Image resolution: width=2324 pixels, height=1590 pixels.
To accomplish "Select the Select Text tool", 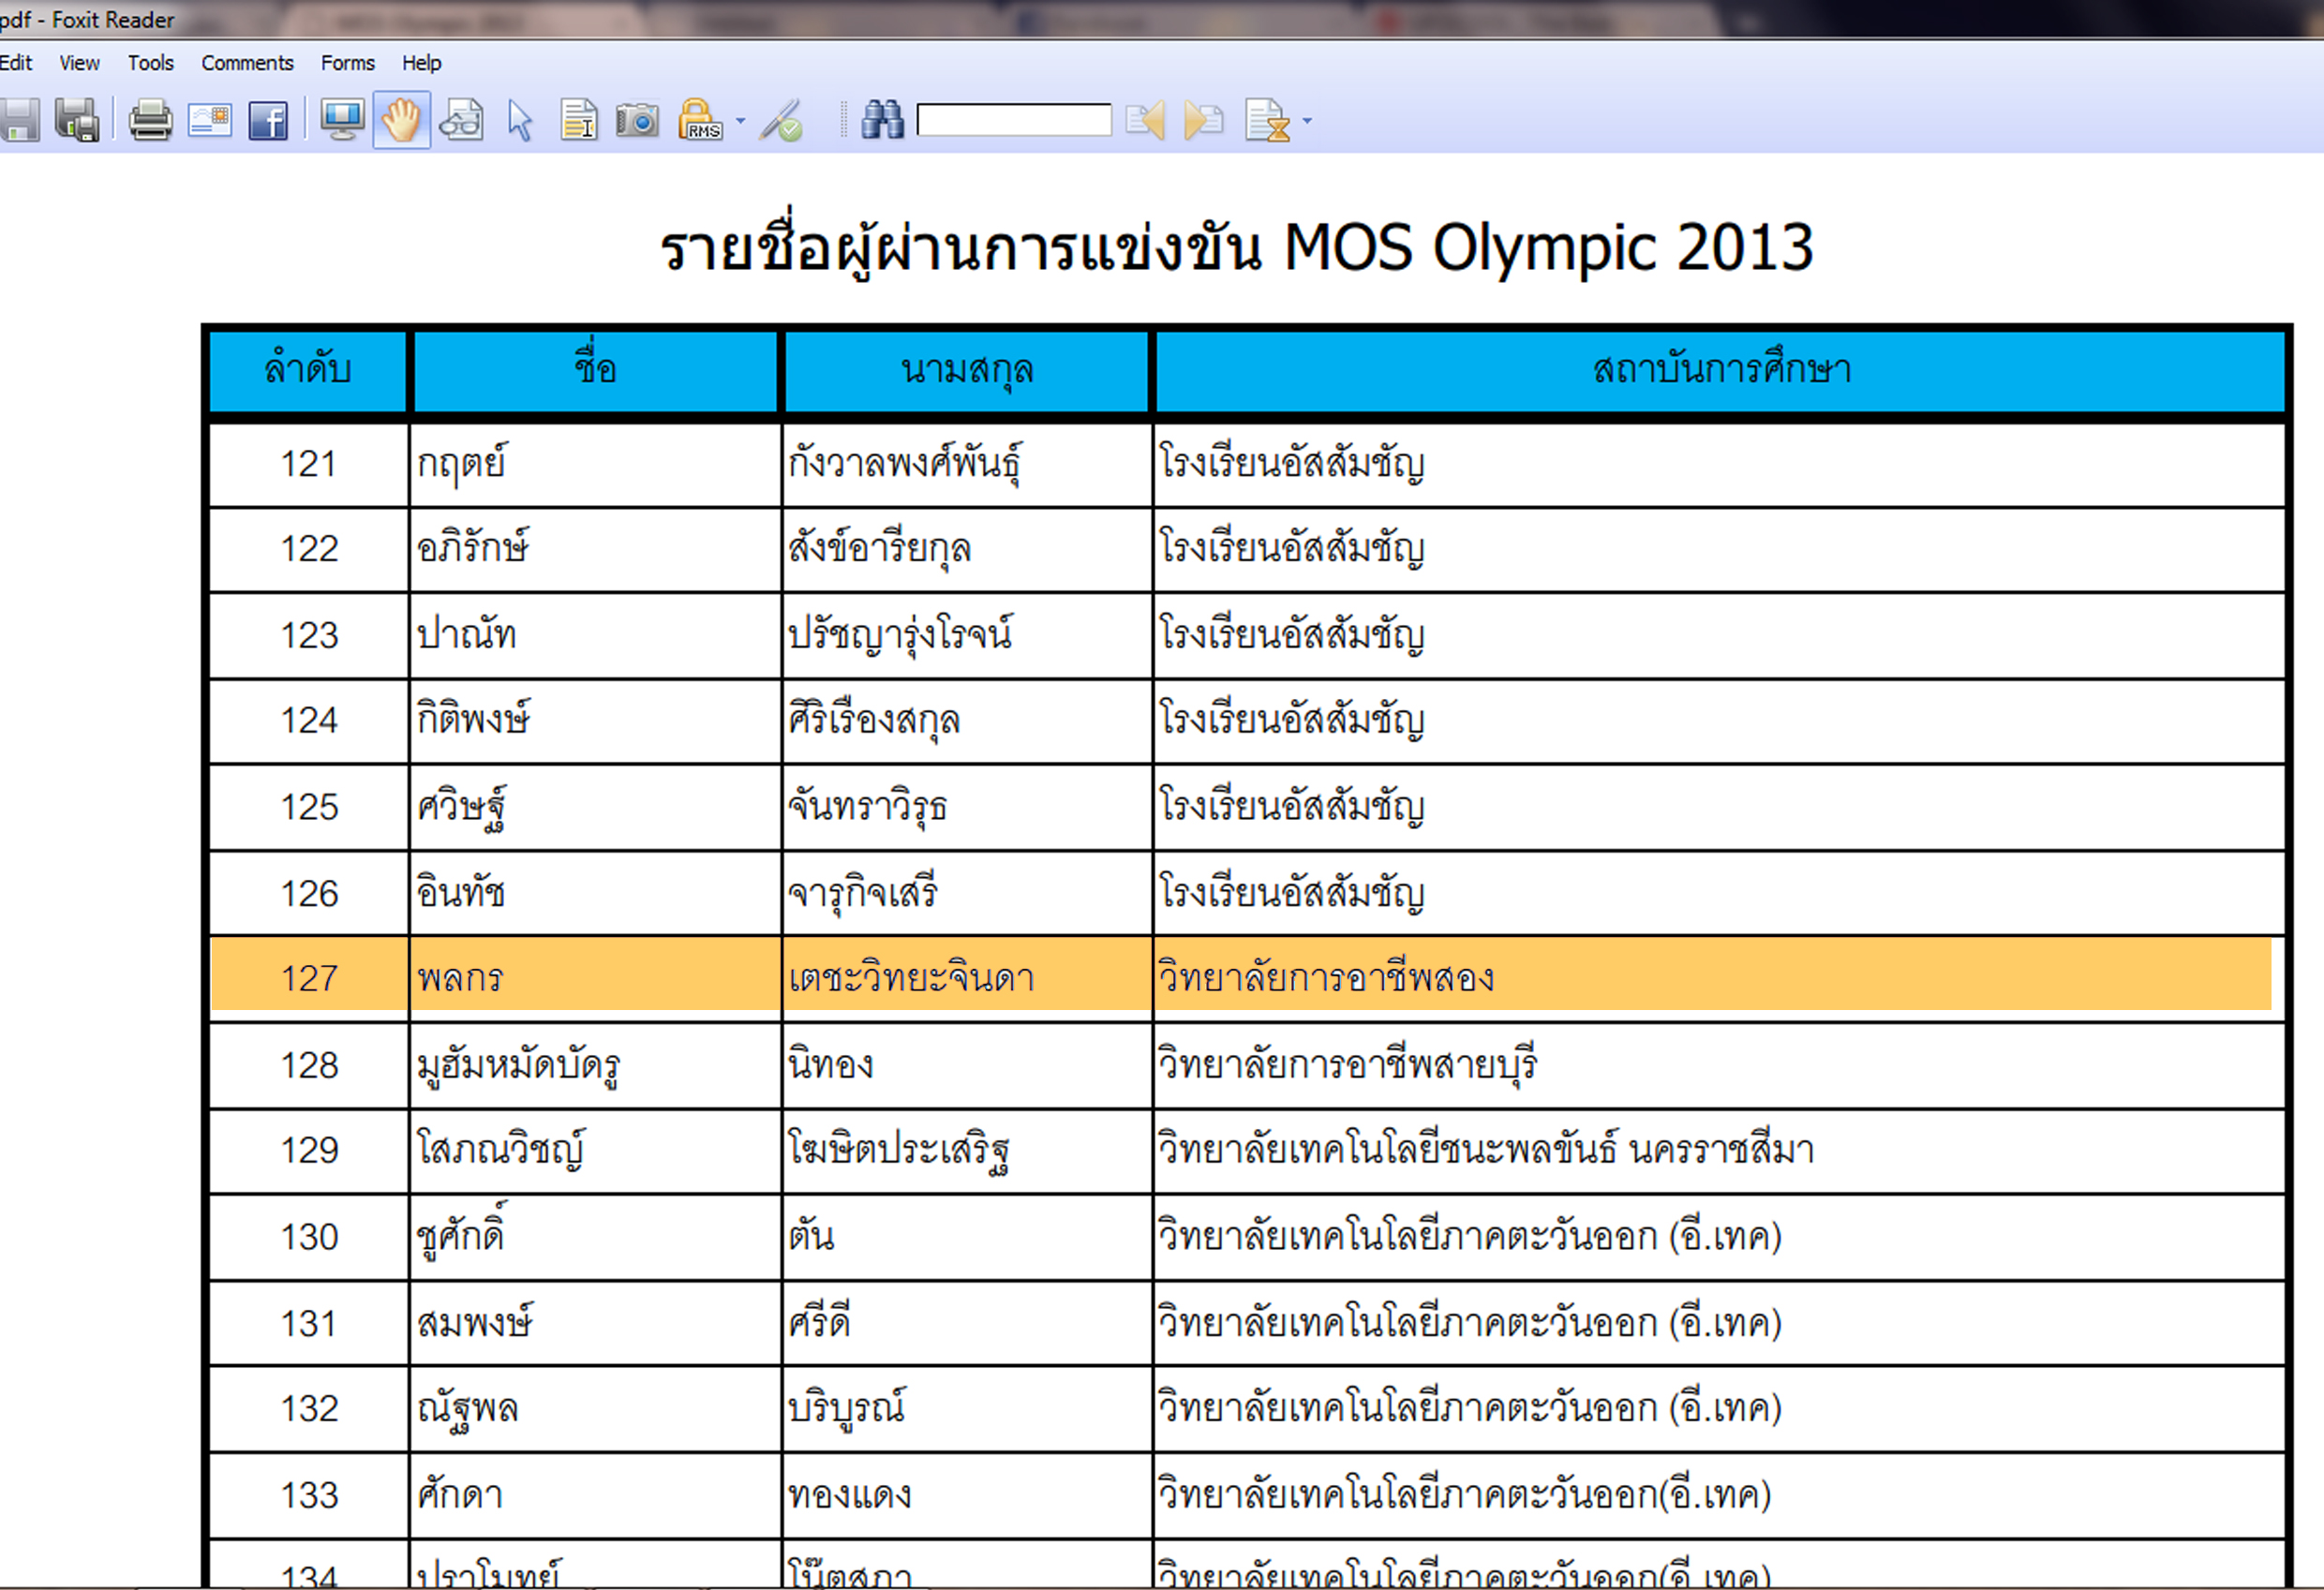I will pyautogui.click(x=579, y=121).
